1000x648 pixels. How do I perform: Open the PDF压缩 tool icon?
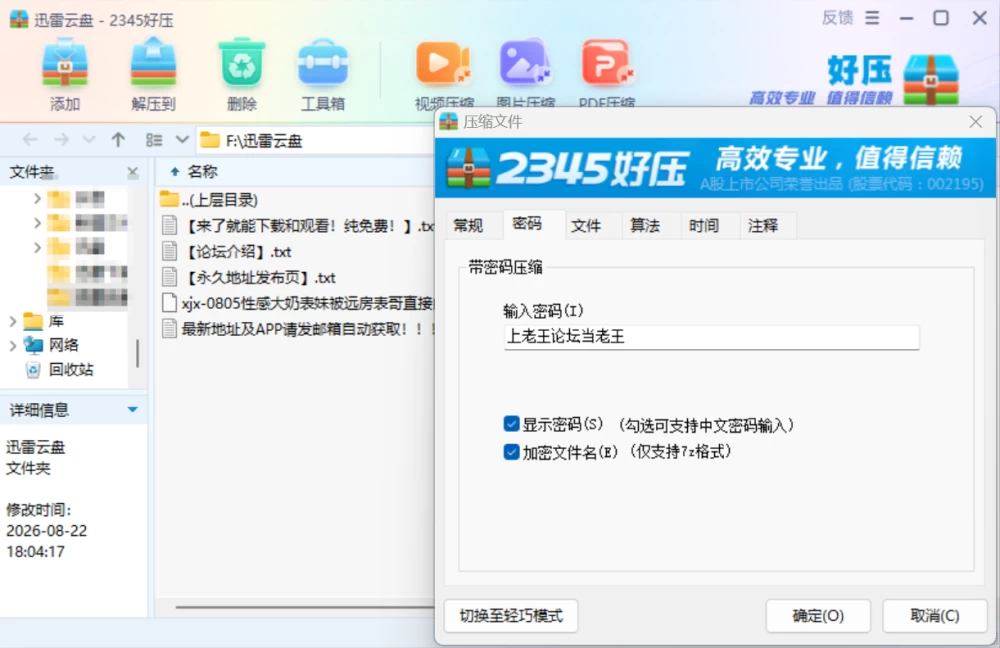point(607,74)
